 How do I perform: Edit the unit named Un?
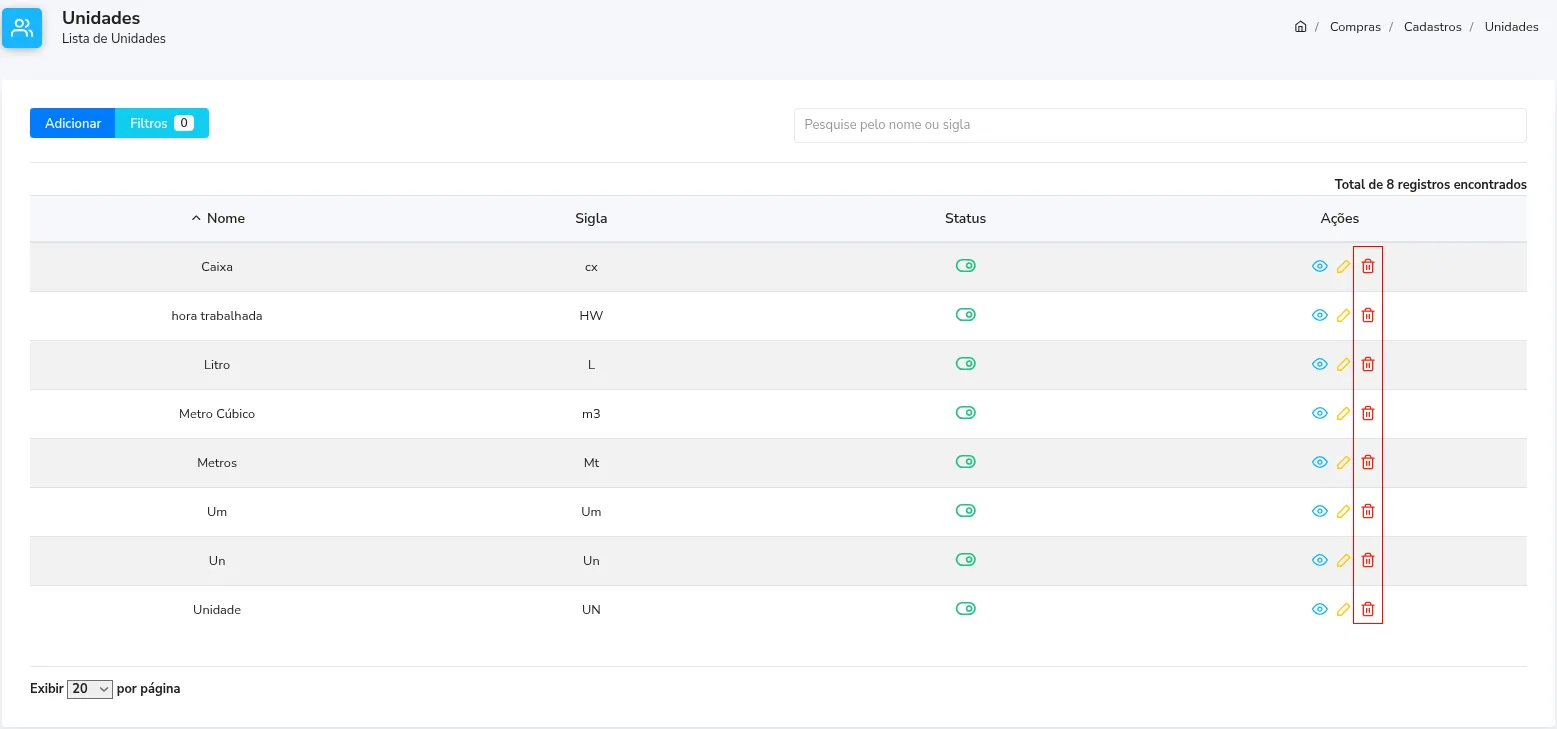(x=1343, y=560)
